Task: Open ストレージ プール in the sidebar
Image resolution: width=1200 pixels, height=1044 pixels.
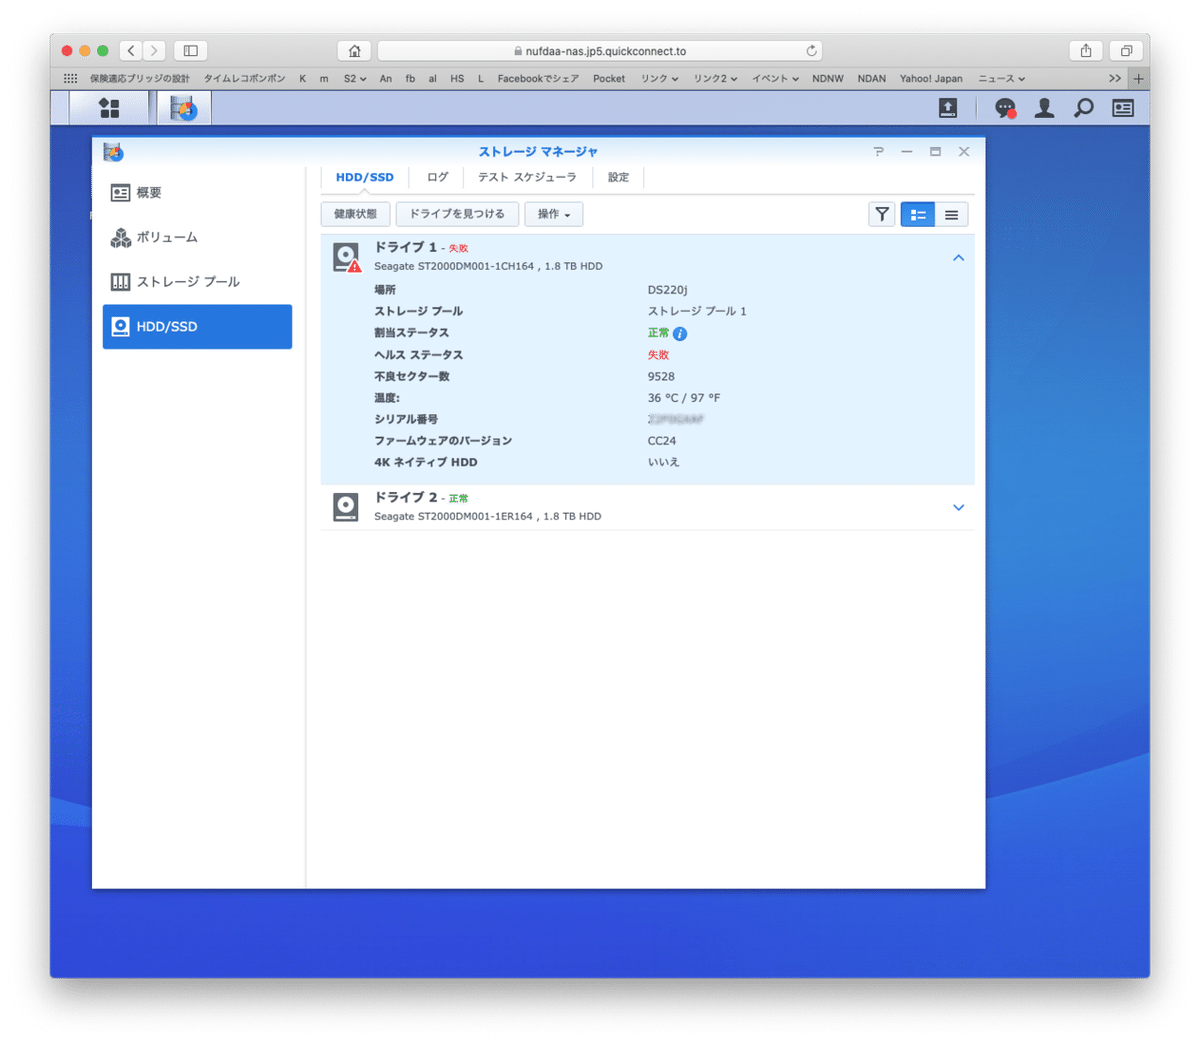Action: pos(197,282)
